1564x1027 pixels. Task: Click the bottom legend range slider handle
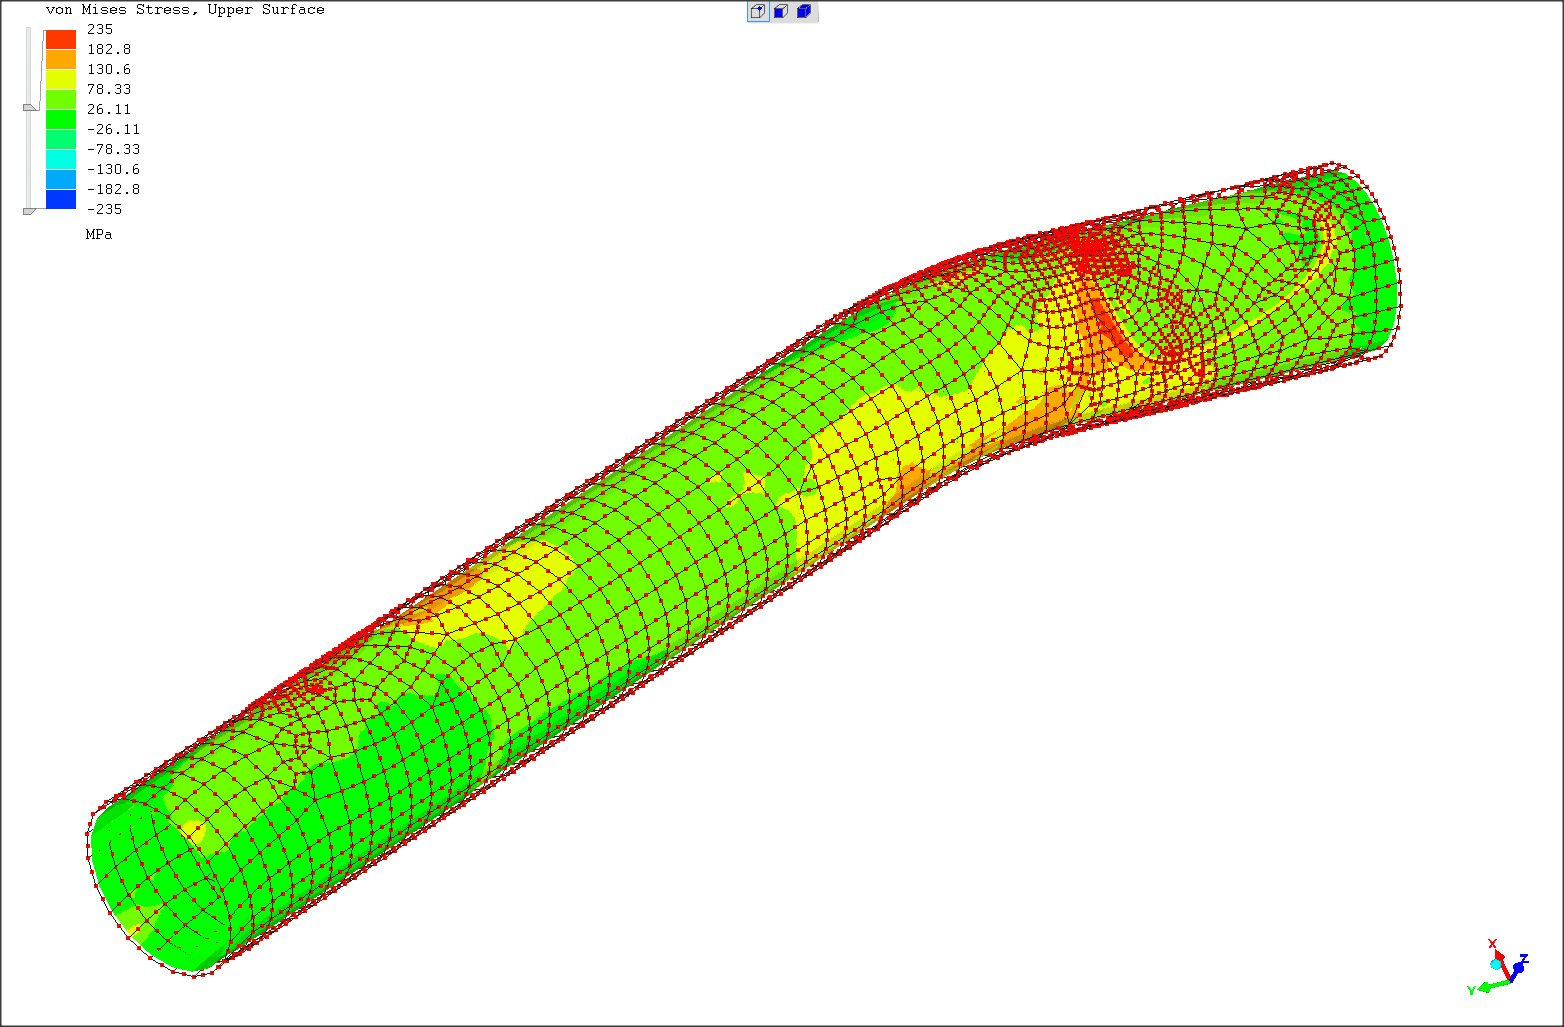[x=30, y=211]
